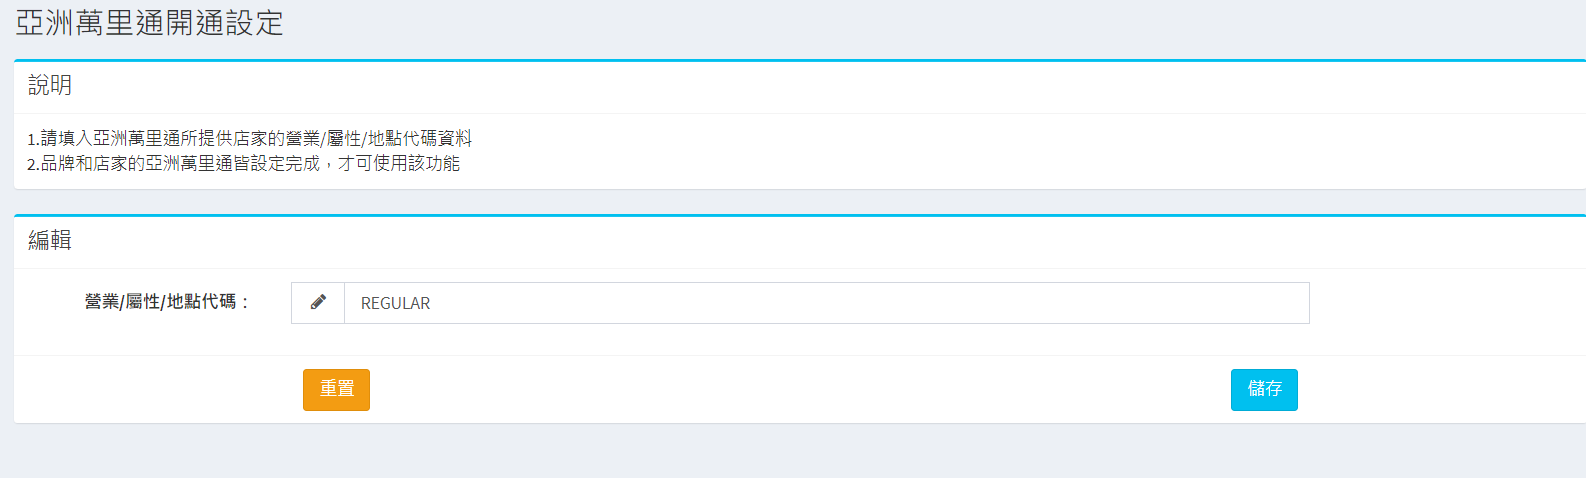This screenshot has height=478, width=1586.
Task: Click instruction line 2 about 品牌和店家
Action: pos(243,163)
